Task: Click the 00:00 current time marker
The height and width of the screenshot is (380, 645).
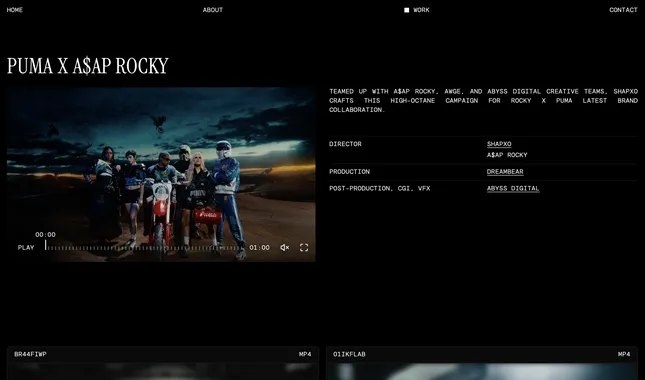Action: pyautogui.click(x=45, y=235)
